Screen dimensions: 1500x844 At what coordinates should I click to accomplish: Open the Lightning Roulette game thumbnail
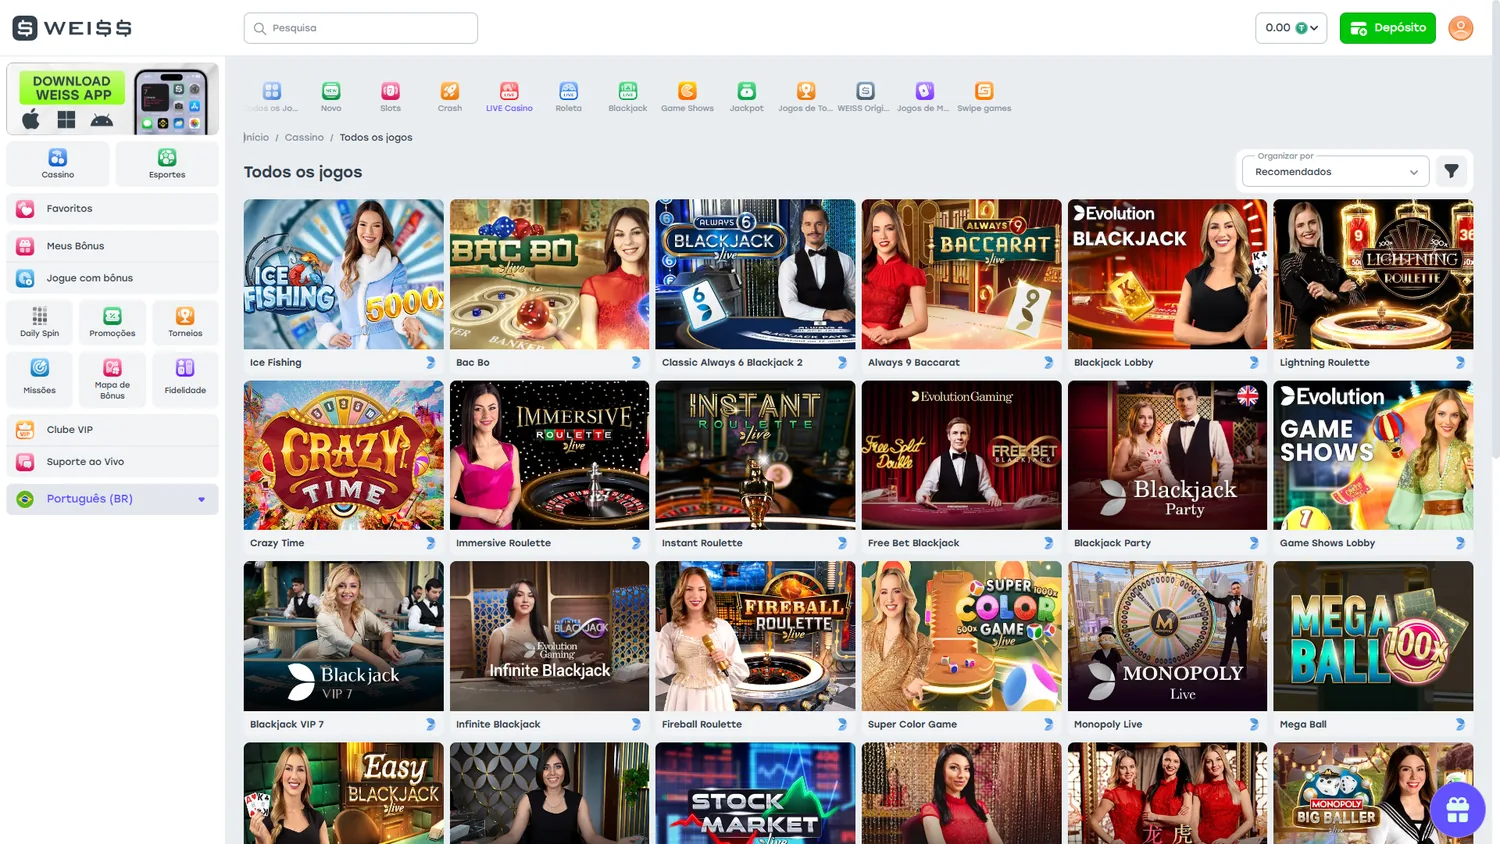(x=1373, y=274)
